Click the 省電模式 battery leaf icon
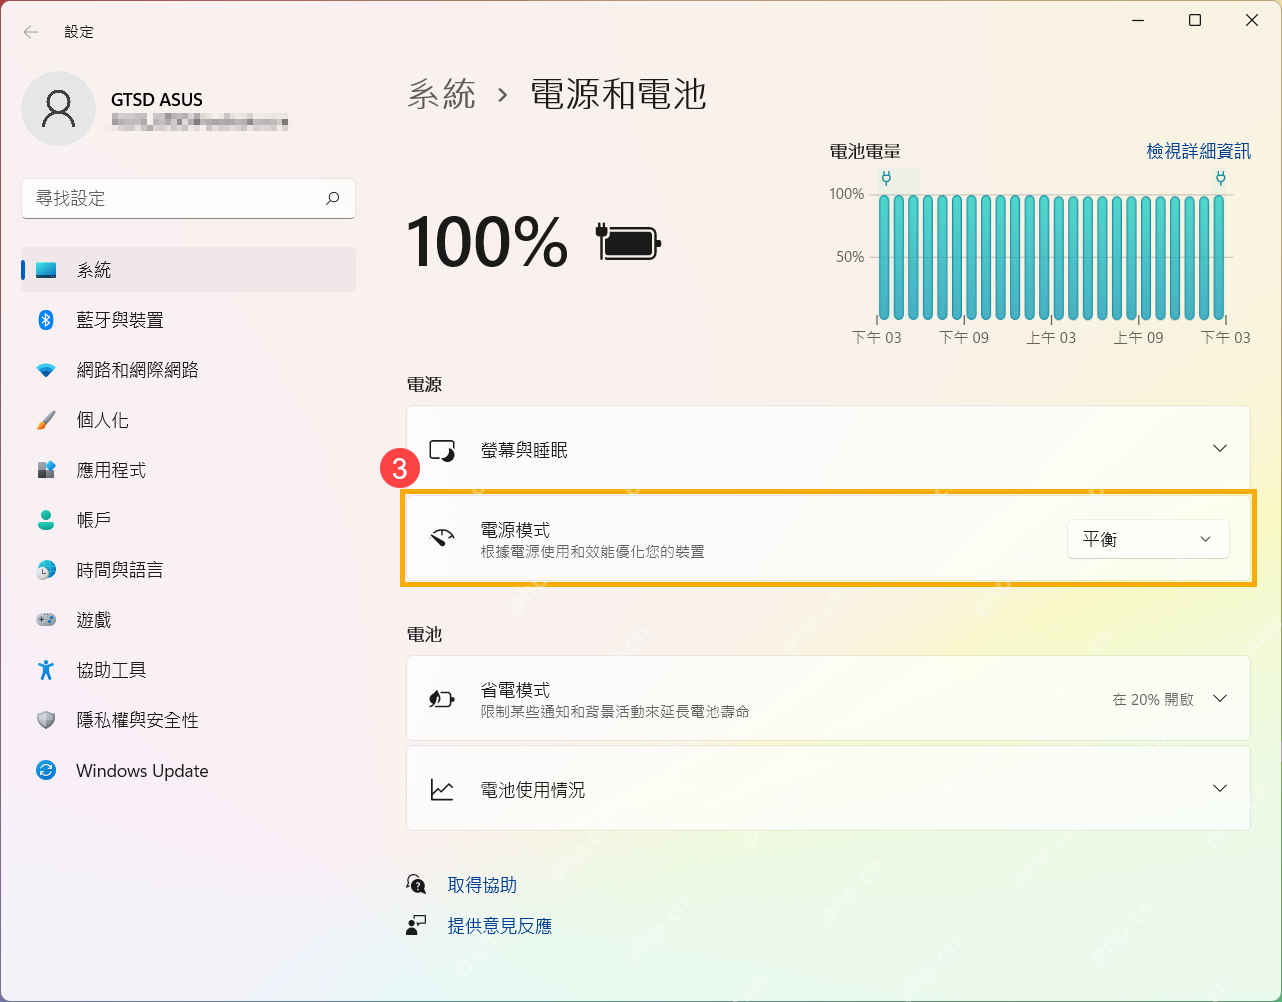The height and width of the screenshot is (1002, 1282). [442, 699]
